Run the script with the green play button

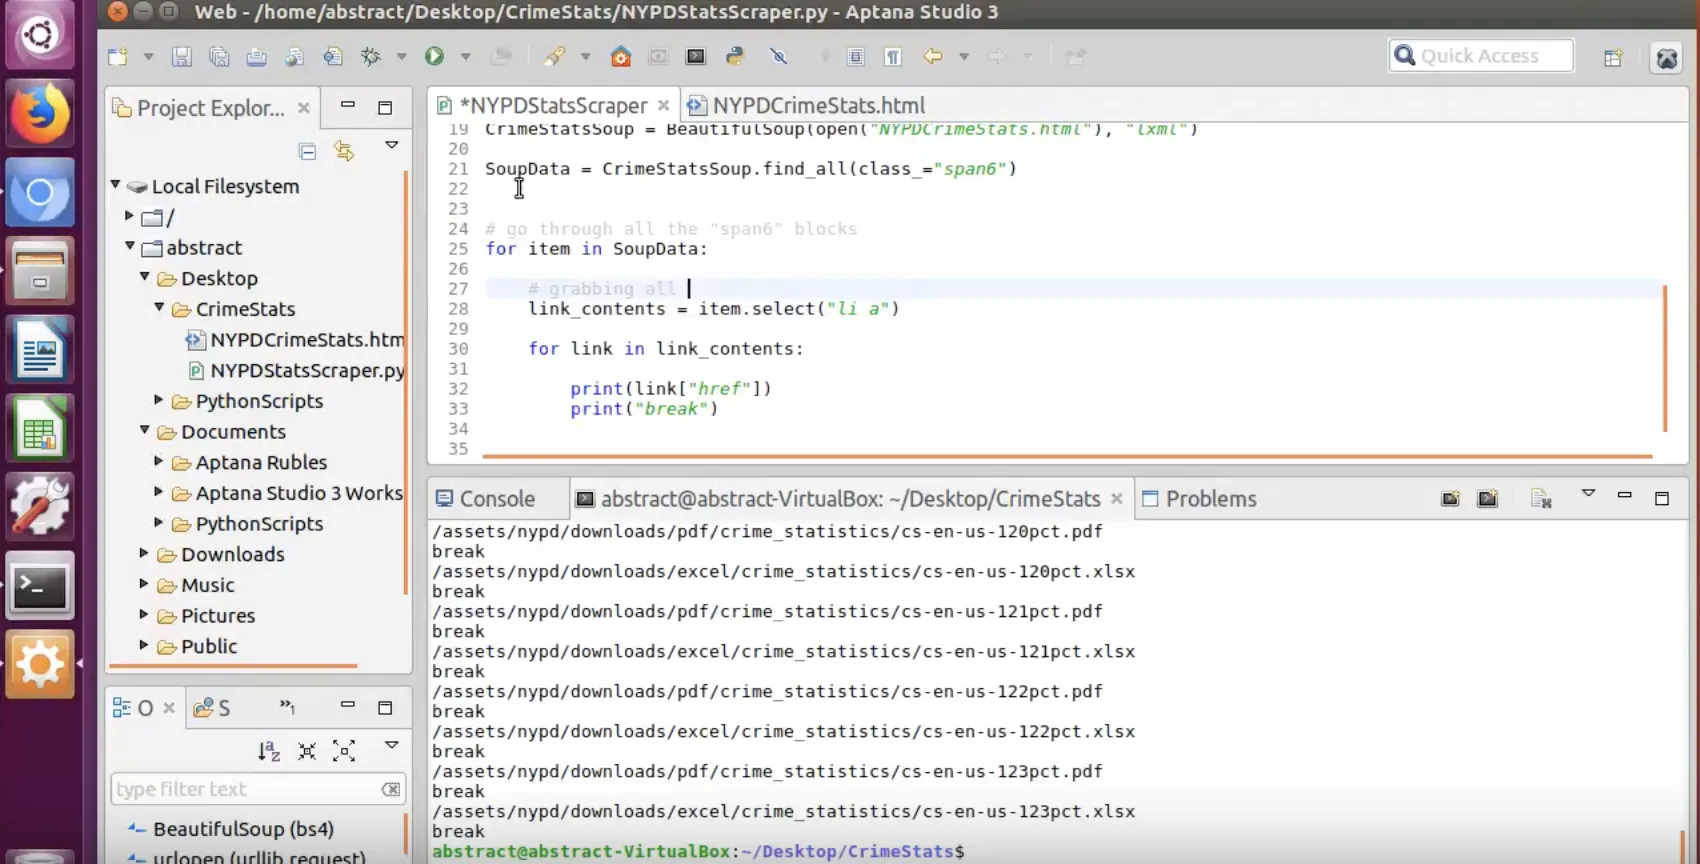click(x=434, y=57)
